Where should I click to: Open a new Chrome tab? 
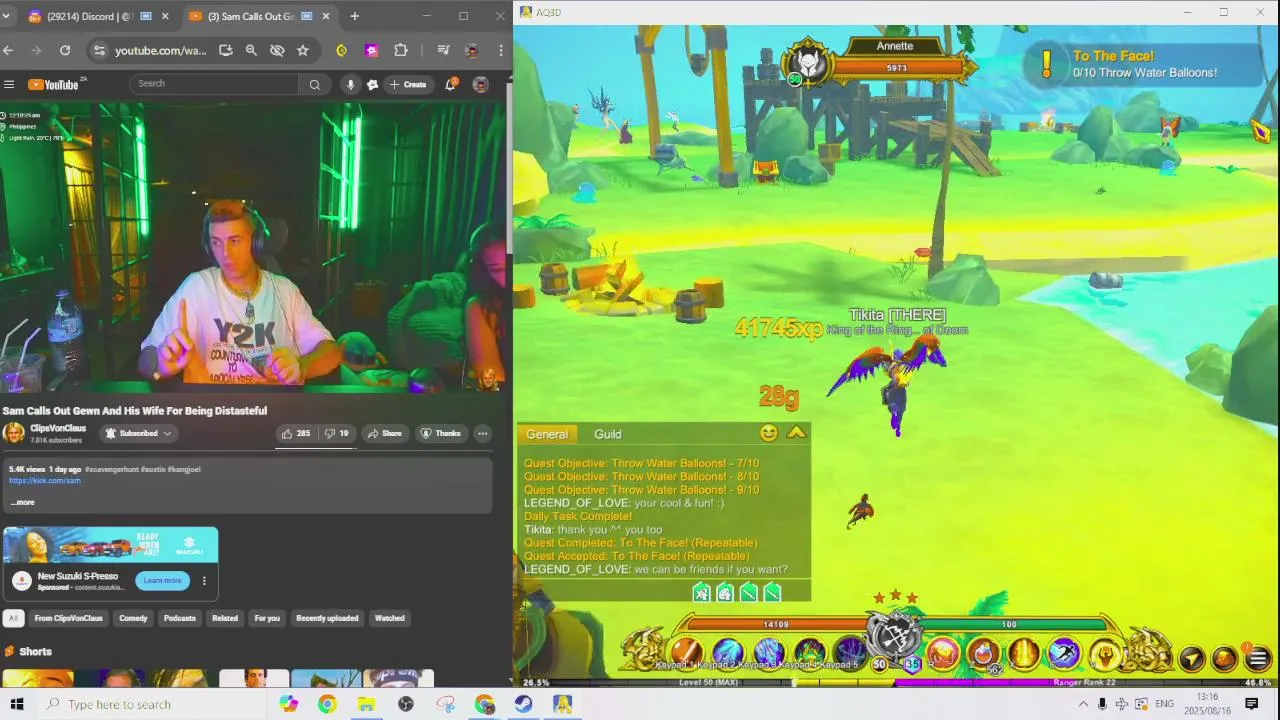click(x=354, y=16)
